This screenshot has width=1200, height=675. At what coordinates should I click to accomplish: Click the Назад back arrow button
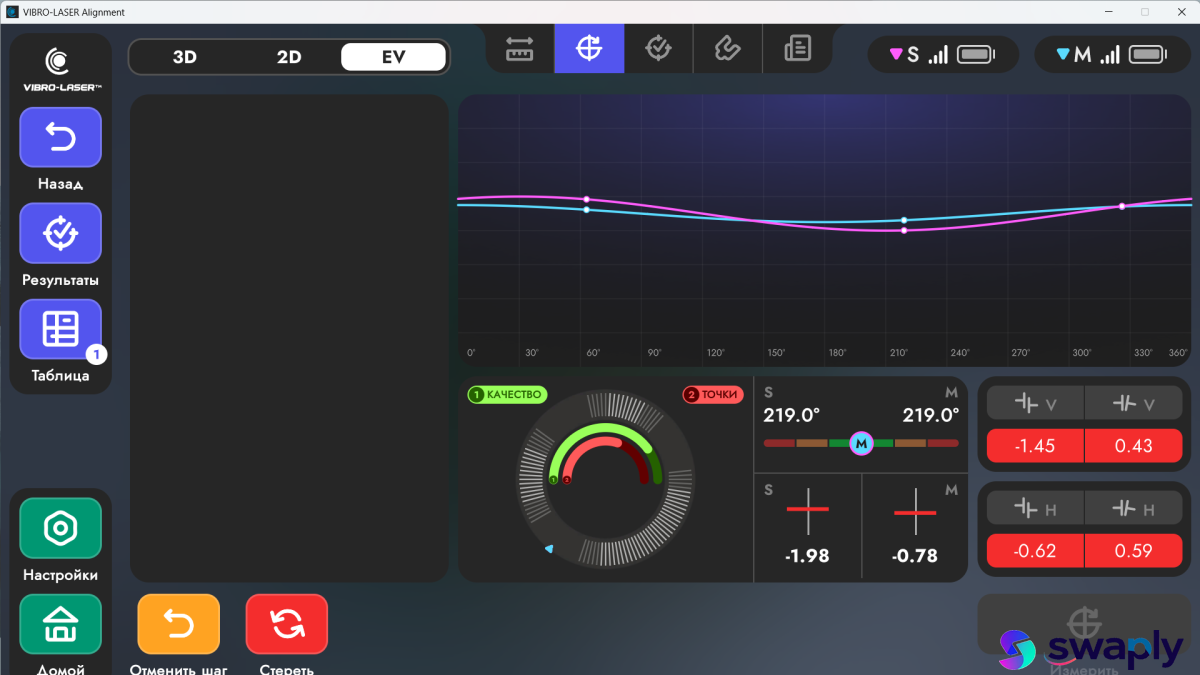[61, 137]
